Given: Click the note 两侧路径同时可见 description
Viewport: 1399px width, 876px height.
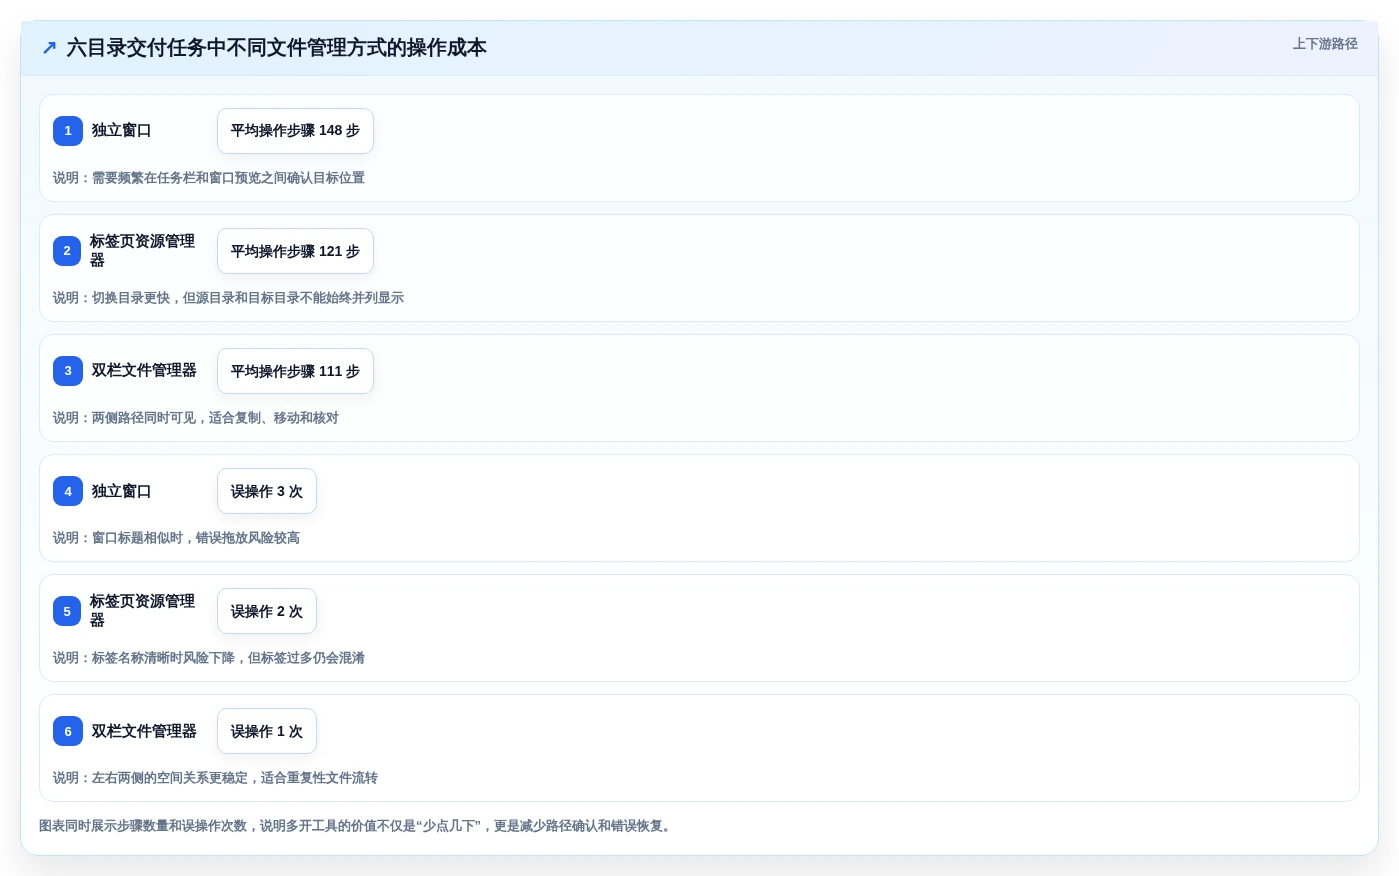Looking at the screenshot, I should [x=196, y=418].
